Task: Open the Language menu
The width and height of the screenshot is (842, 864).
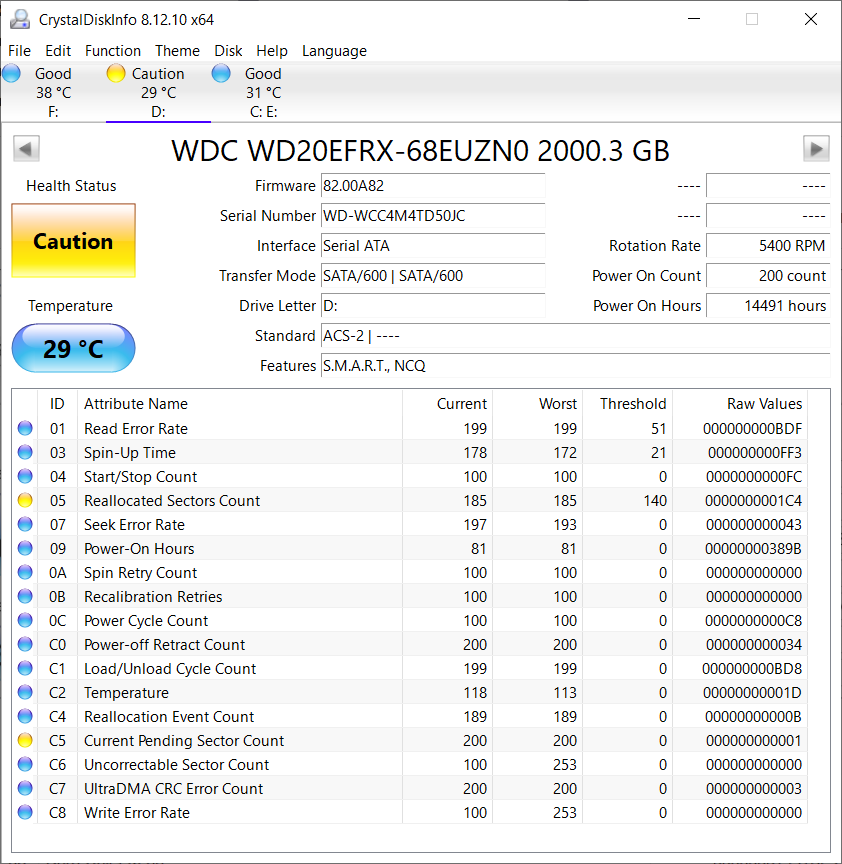Action: (x=334, y=51)
